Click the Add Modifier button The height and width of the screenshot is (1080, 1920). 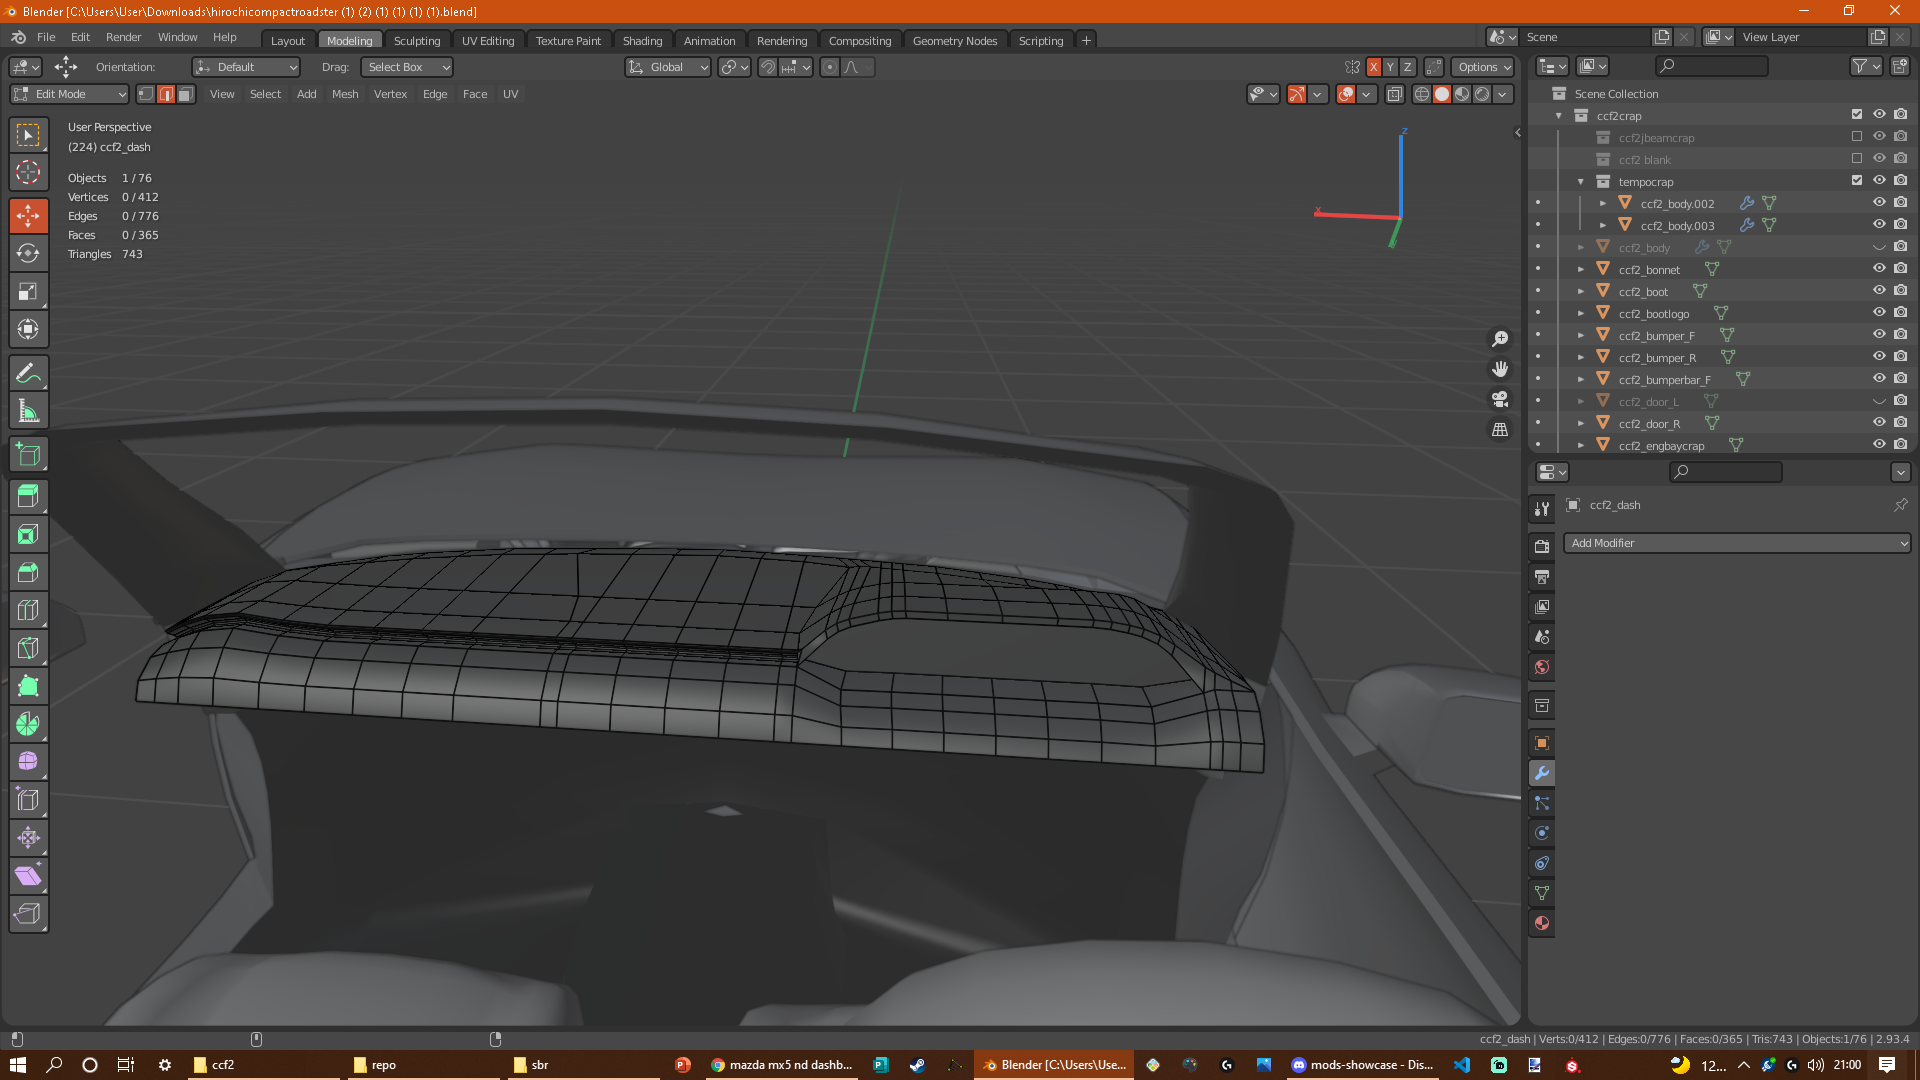coord(1736,543)
